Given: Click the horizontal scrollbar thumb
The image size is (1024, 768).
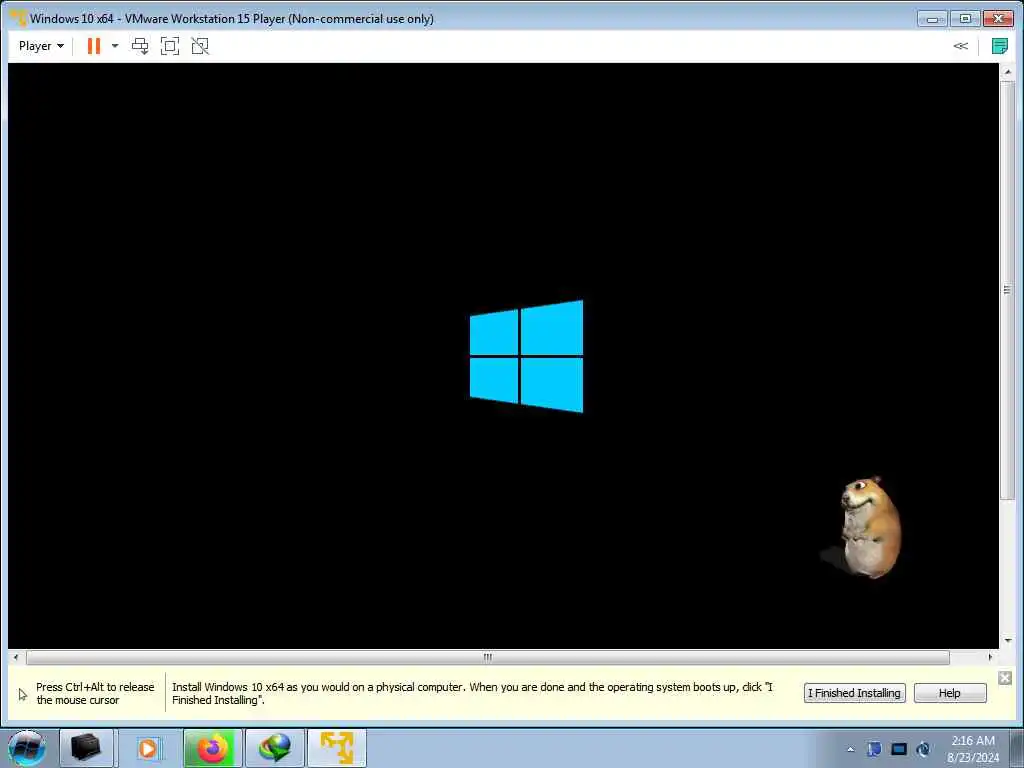Looking at the screenshot, I should tap(487, 657).
